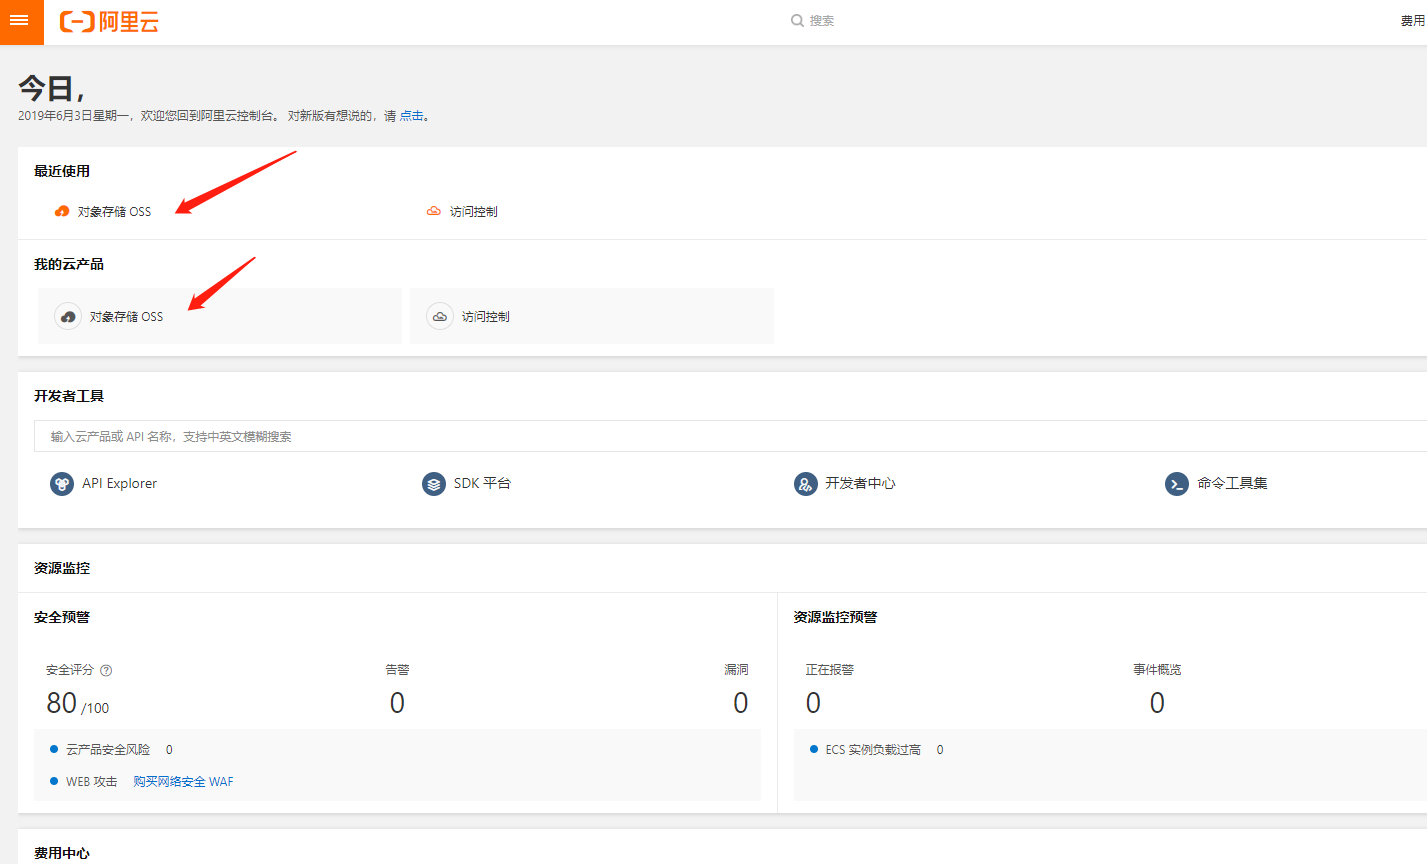Click the 正在报警 count value
The width and height of the screenshot is (1427, 864).
(x=813, y=704)
